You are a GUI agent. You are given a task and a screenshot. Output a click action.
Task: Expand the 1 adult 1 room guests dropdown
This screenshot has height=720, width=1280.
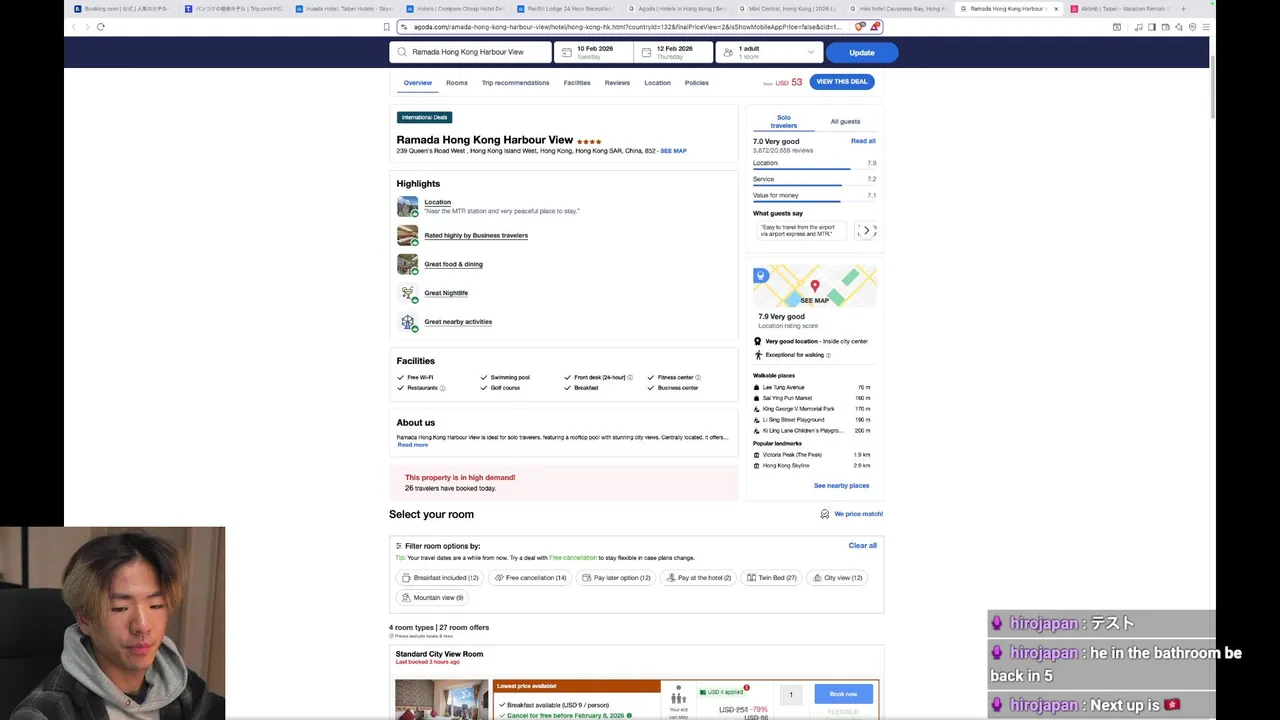point(768,52)
